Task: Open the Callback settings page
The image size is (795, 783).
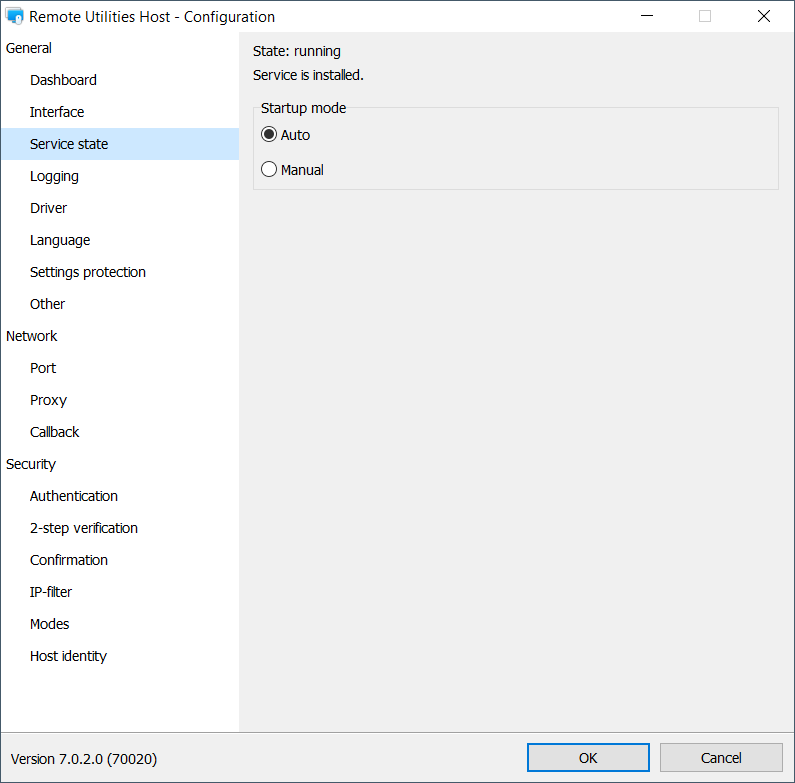Action: click(x=120, y=432)
